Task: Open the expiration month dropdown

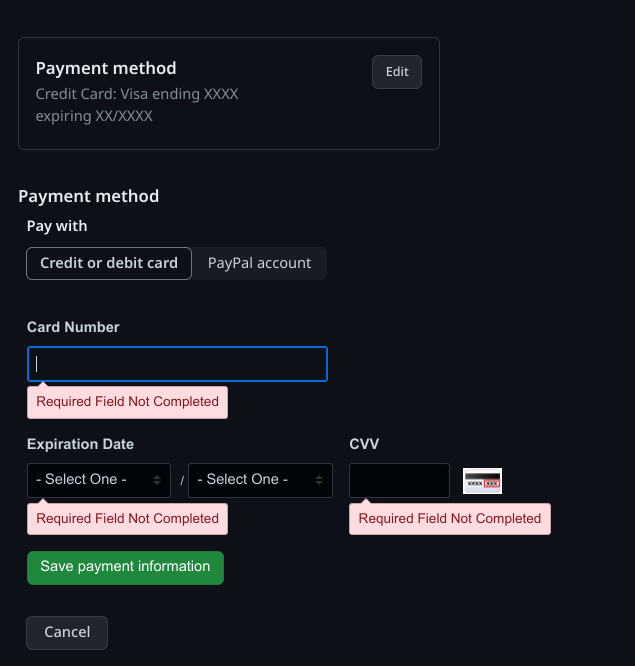Action: point(99,480)
